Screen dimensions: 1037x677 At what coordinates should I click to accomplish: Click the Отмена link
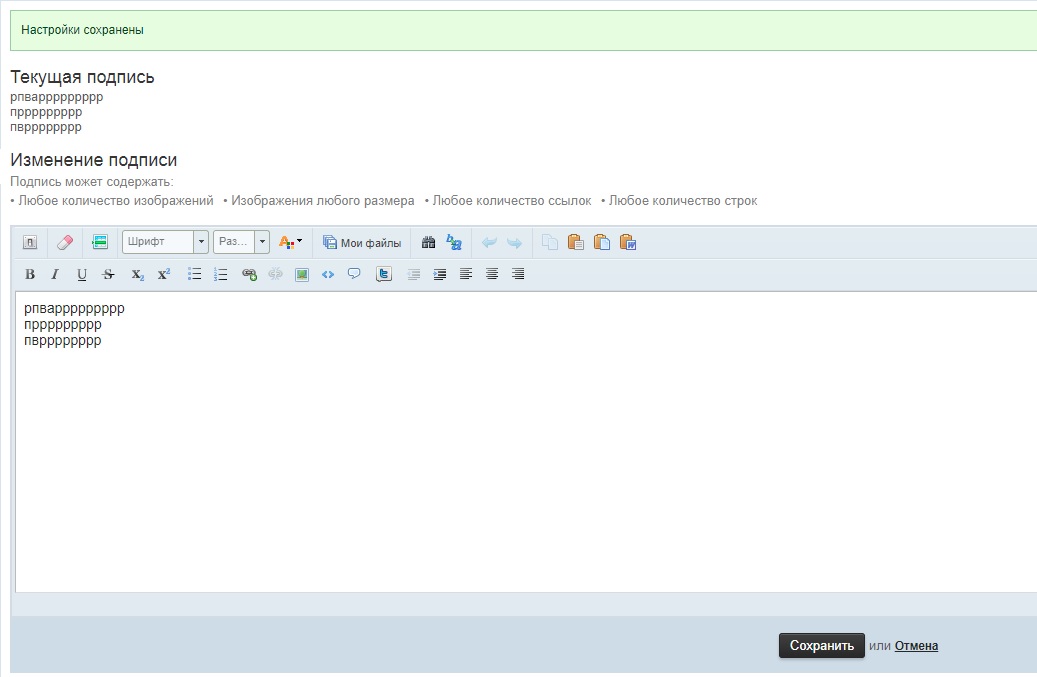pyautogui.click(x=916, y=646)
